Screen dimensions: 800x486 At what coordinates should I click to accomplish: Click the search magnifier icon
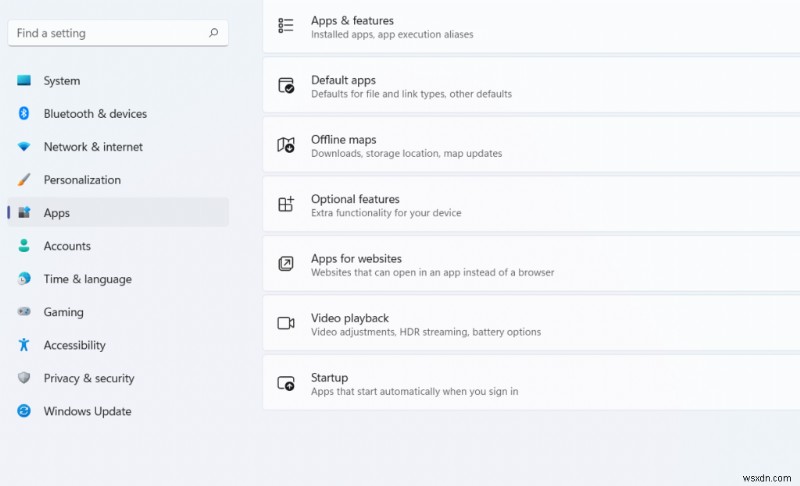click(213, 33)
